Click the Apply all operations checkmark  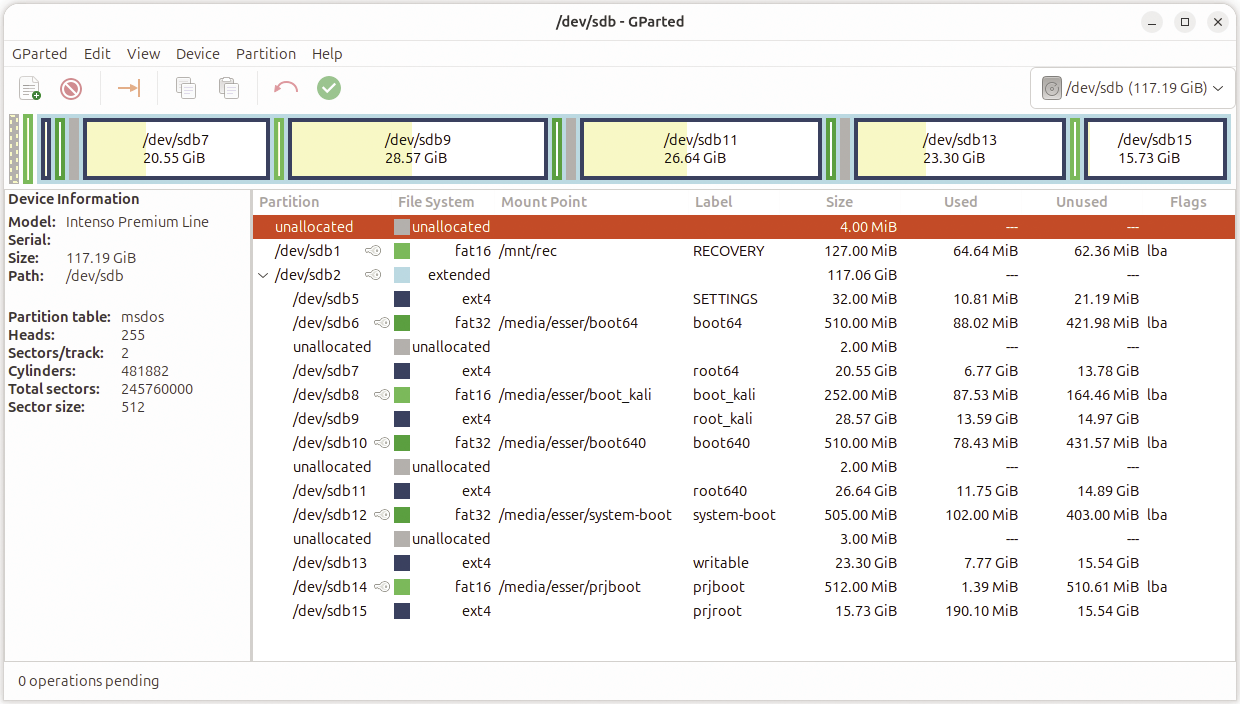329,89
